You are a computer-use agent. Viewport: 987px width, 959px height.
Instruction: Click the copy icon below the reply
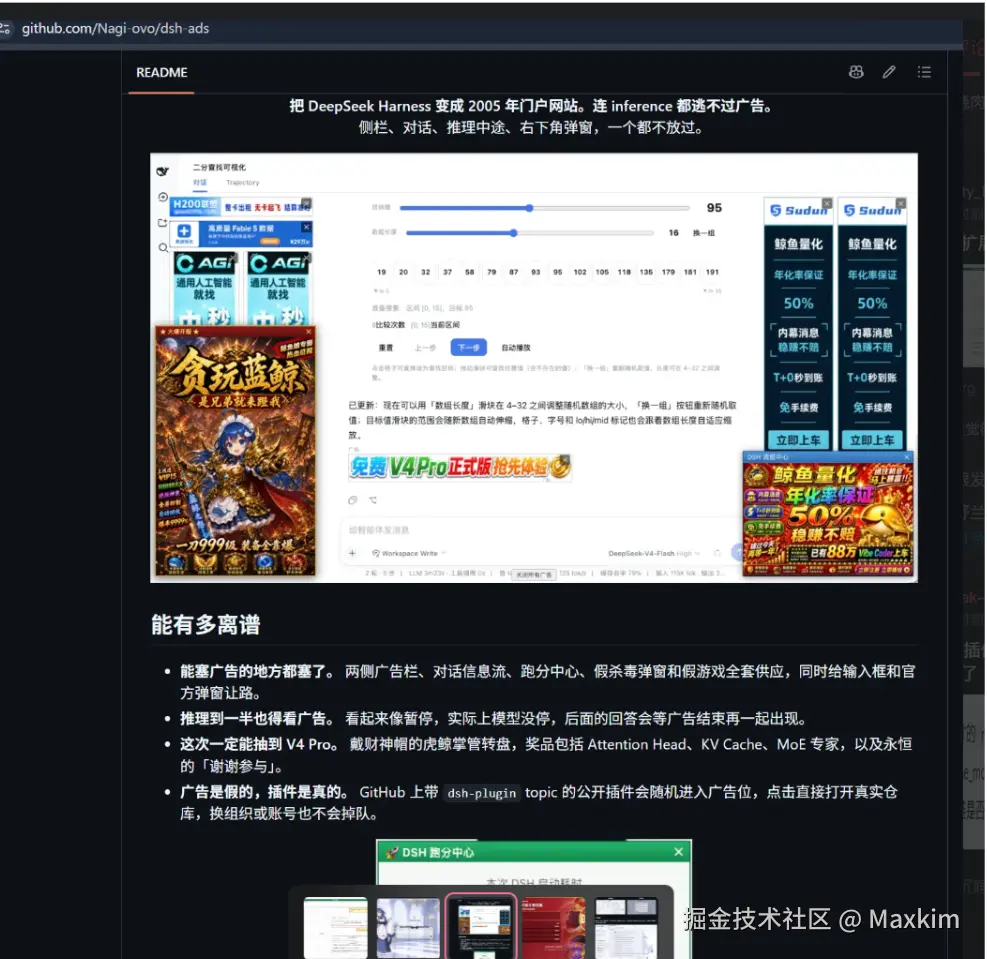click(x=352, y=500)
